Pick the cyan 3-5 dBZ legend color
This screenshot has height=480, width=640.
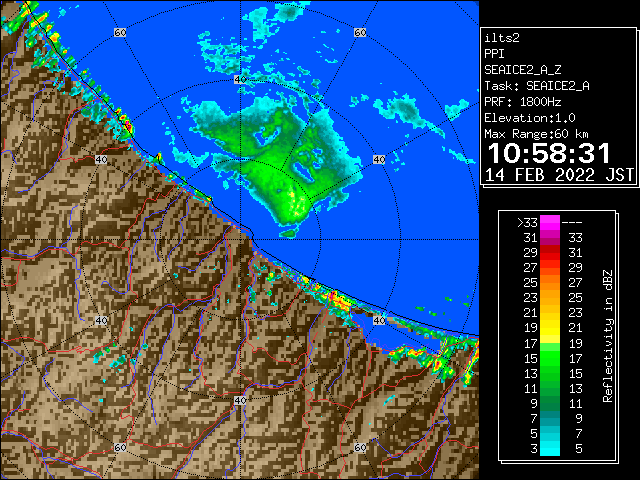click(550, 448)
